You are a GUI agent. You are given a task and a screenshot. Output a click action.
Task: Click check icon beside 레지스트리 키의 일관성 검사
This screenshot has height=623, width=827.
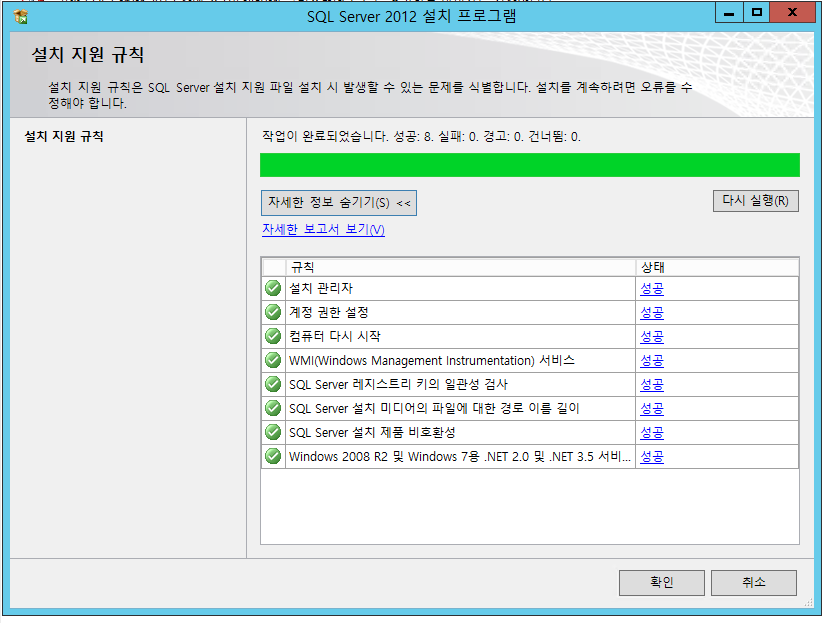point(273,384)
